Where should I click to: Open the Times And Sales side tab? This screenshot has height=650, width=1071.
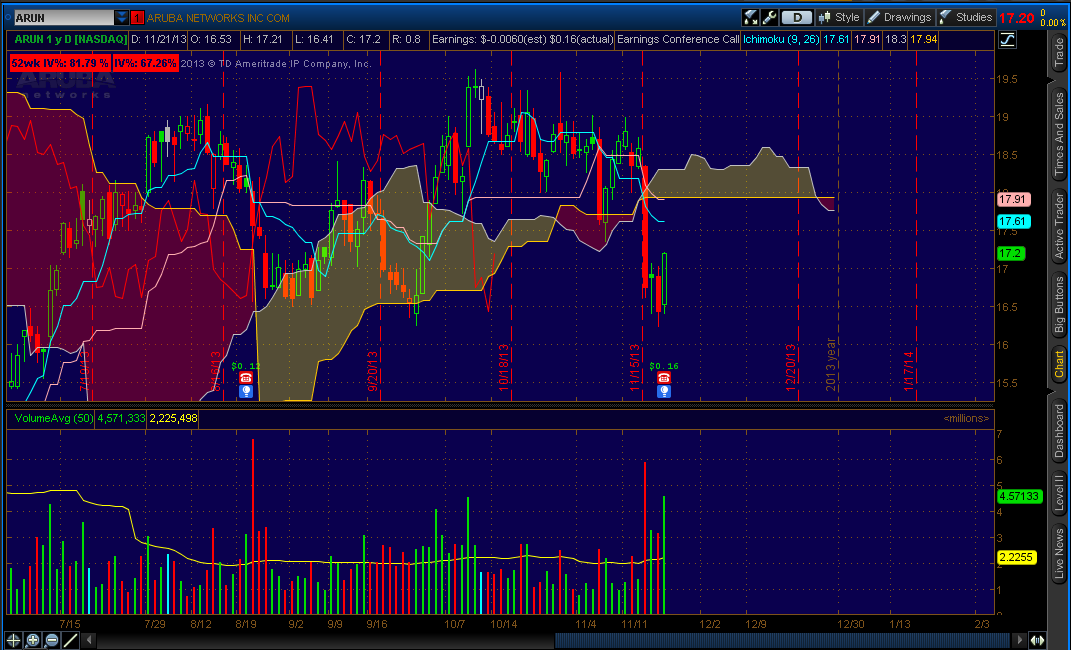pyautogui.click(x=1059, y=135)
